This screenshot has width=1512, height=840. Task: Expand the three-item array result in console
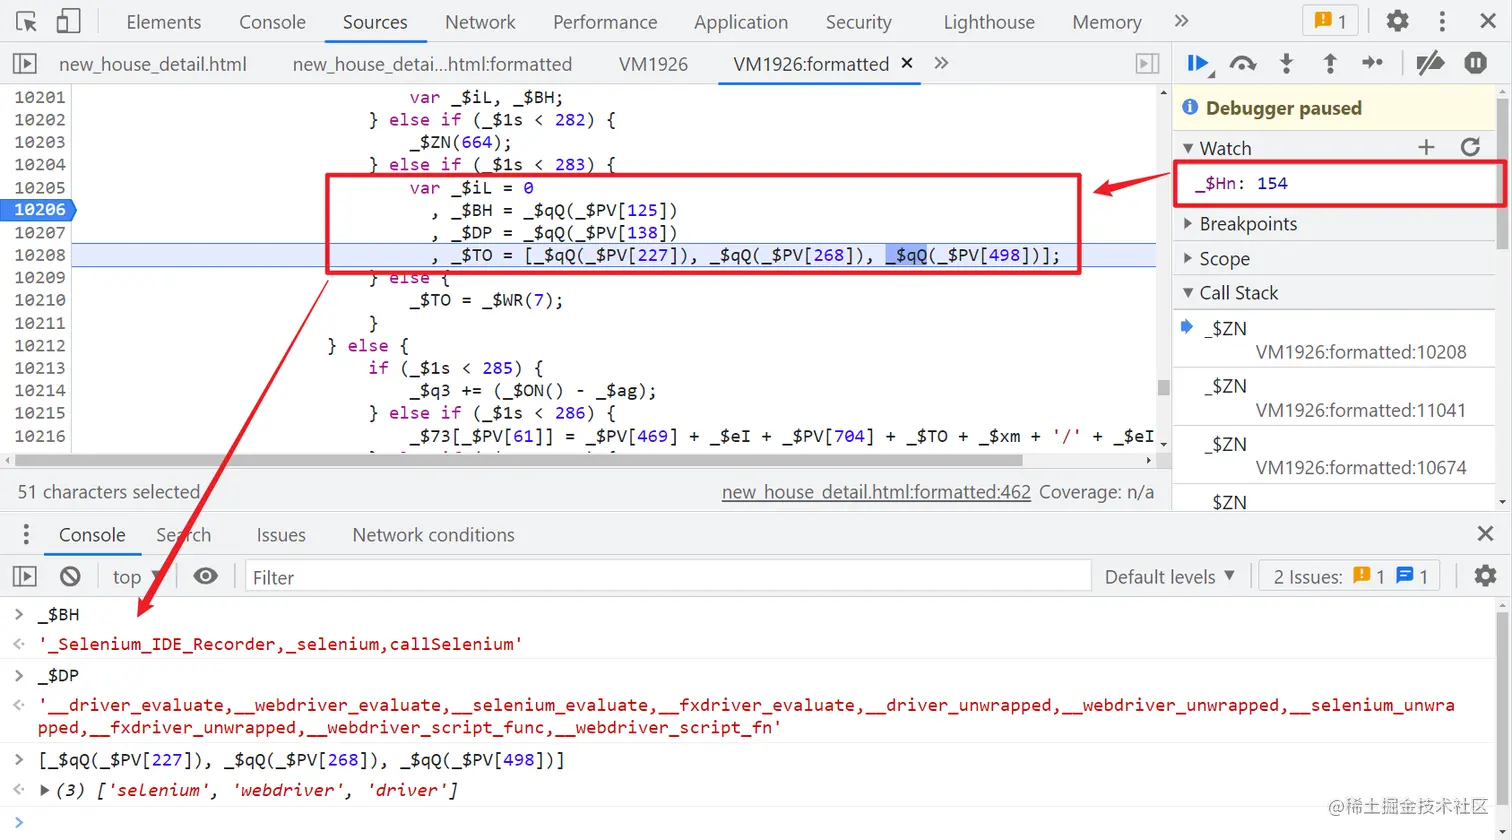(x=45, y=790)
